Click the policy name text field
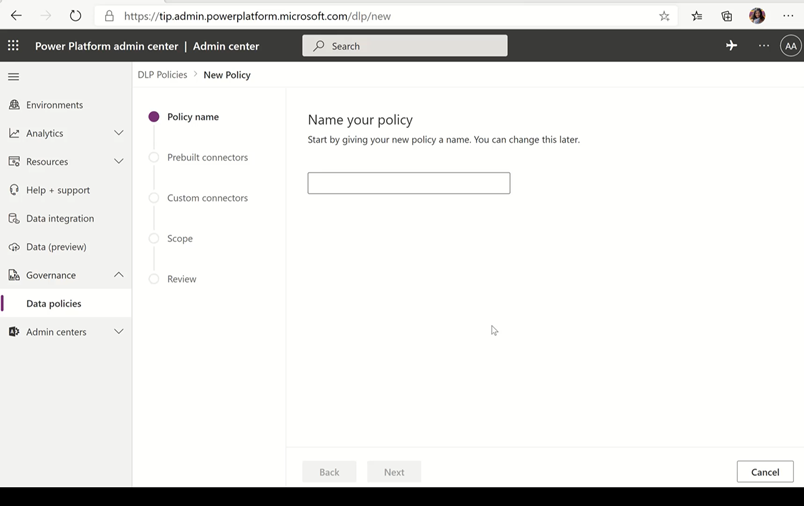 [408, 183]
